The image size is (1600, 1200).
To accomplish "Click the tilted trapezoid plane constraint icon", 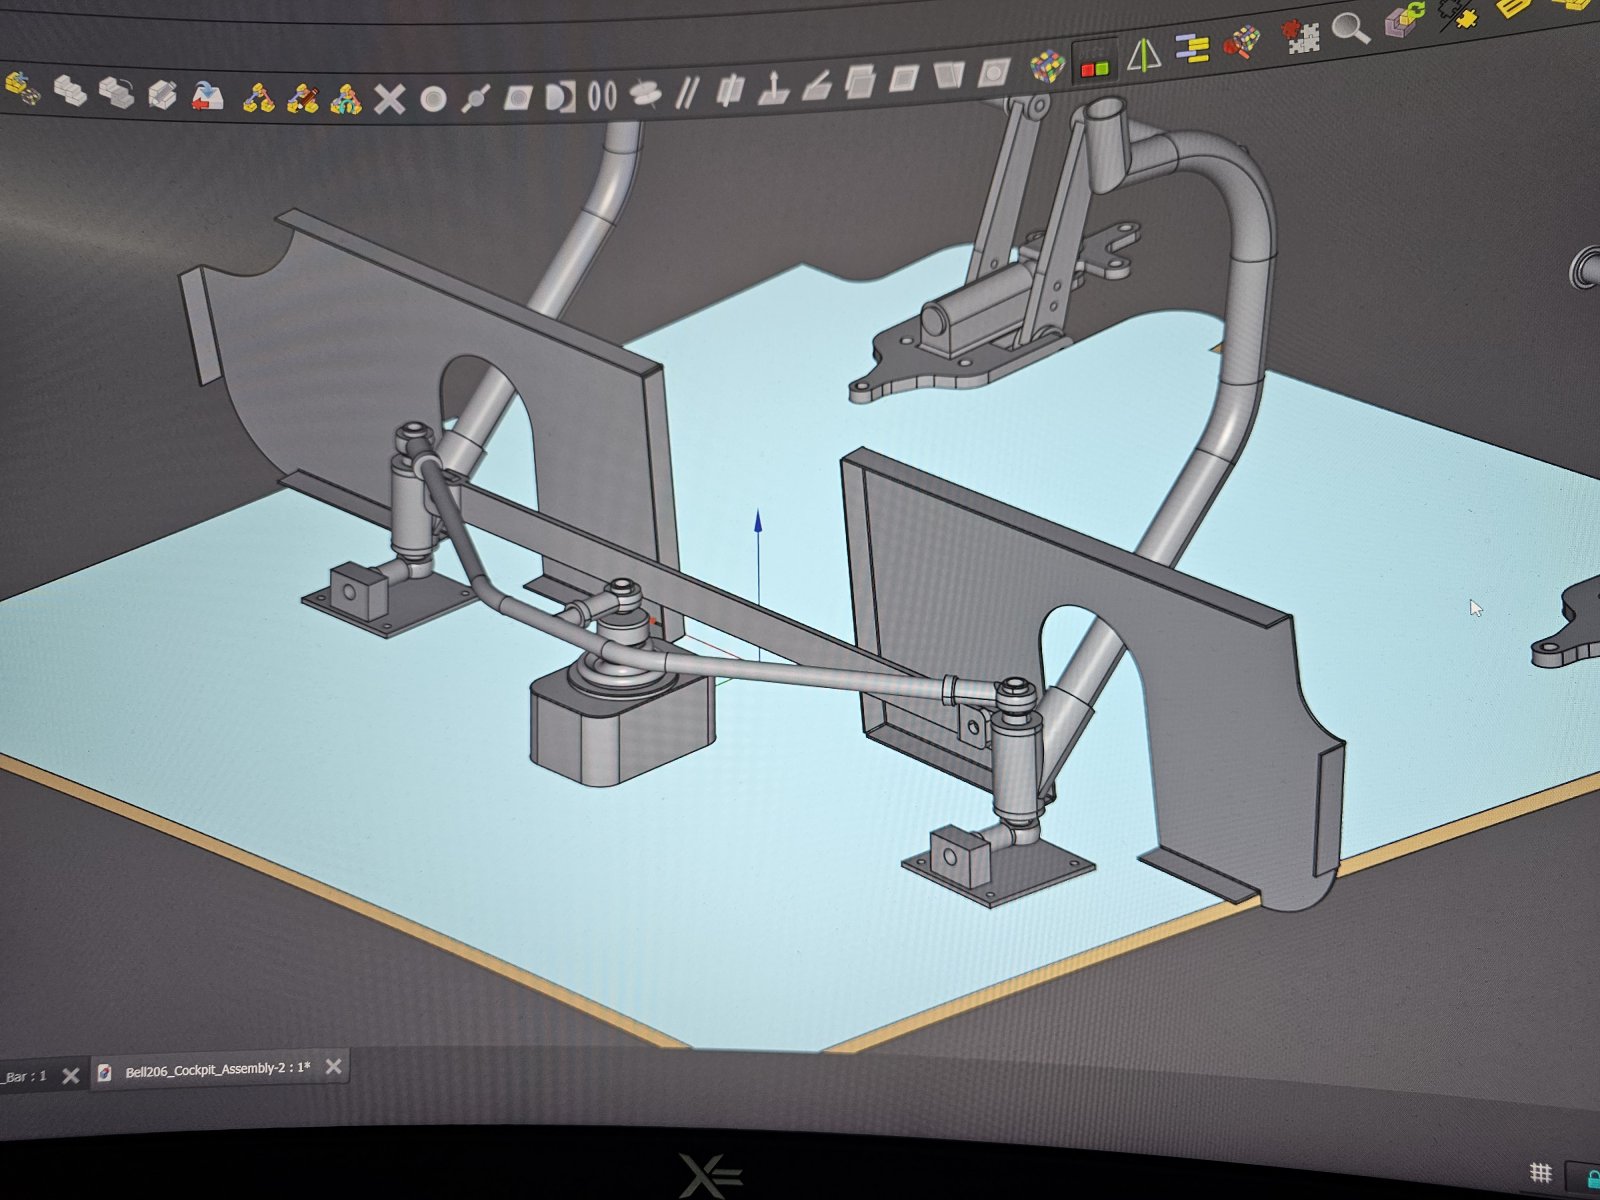I will click(947, 76).
